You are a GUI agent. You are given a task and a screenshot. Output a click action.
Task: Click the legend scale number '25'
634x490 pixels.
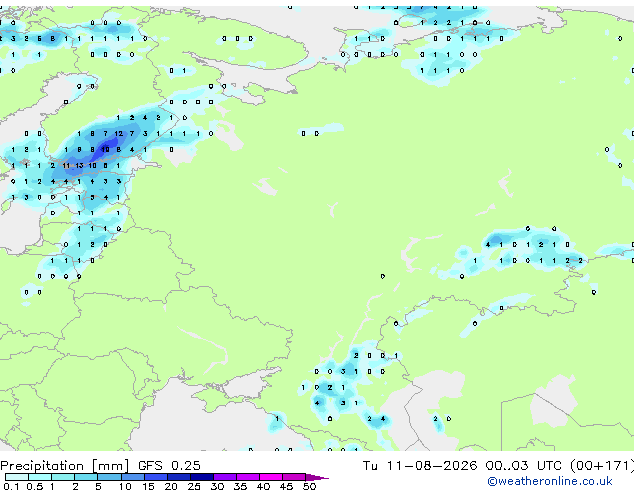(x=194, y=486)
